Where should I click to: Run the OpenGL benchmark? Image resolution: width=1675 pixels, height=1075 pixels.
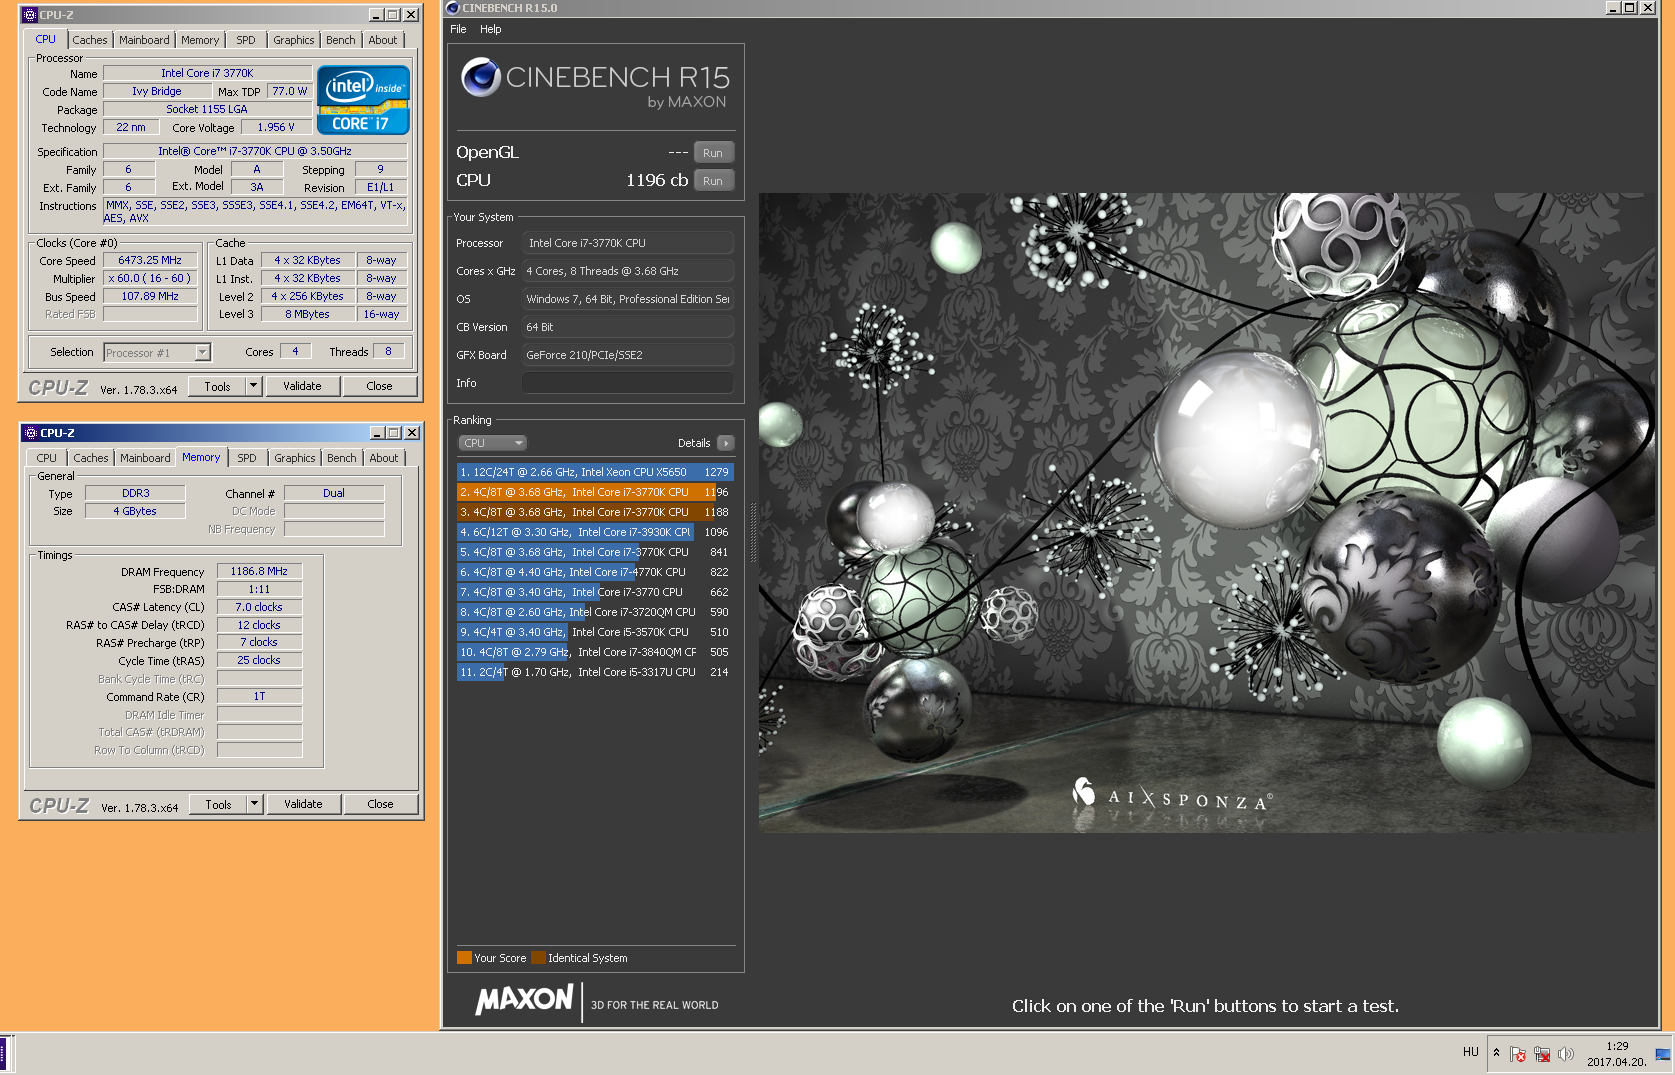click(713, 153)
